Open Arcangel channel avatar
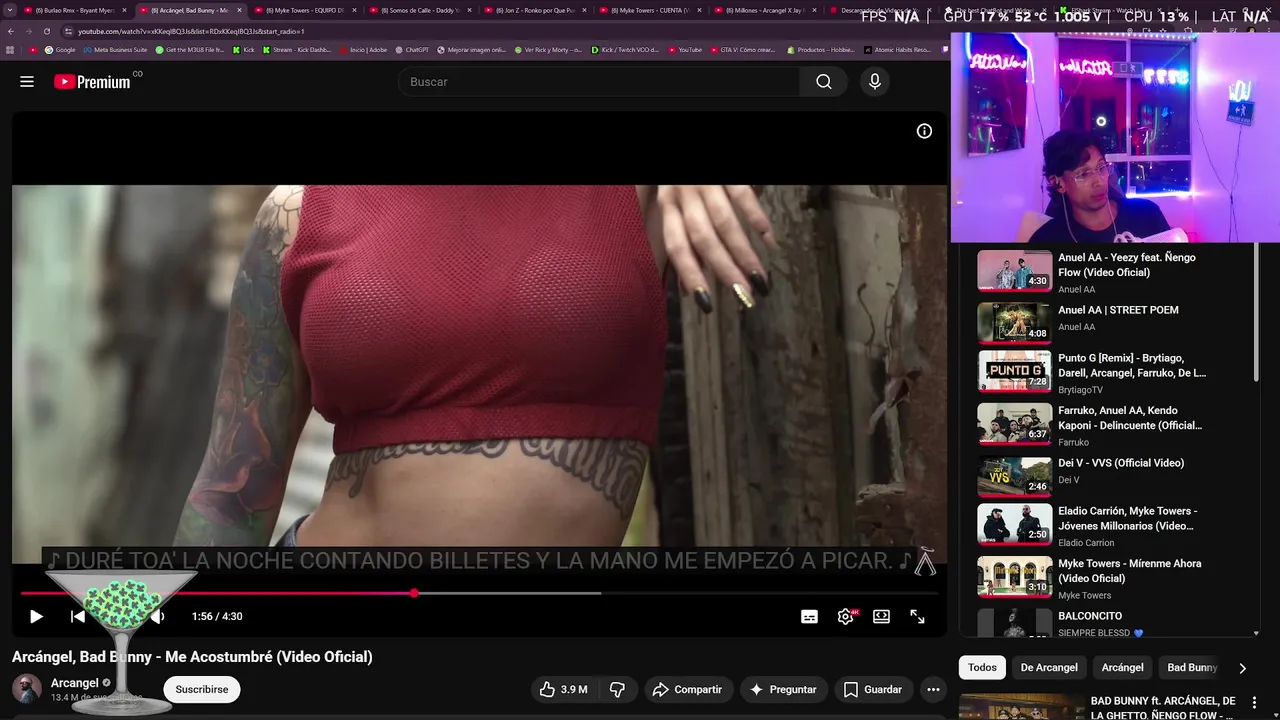This screenshot has height=720, width=1280. pos(26,689)
